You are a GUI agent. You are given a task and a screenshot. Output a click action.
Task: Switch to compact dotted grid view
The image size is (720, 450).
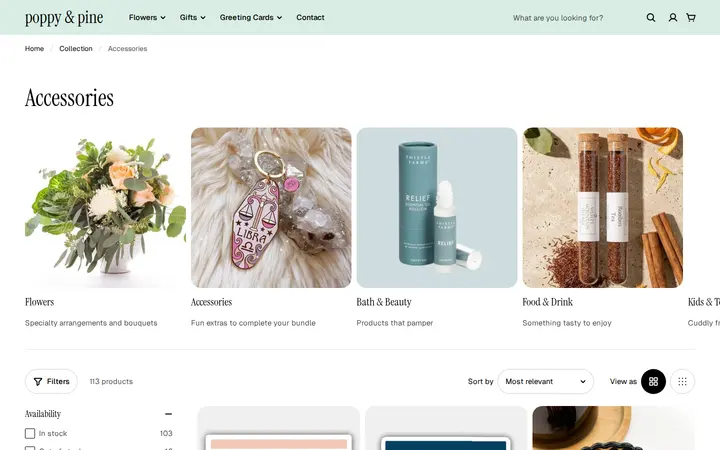[682, 382]
